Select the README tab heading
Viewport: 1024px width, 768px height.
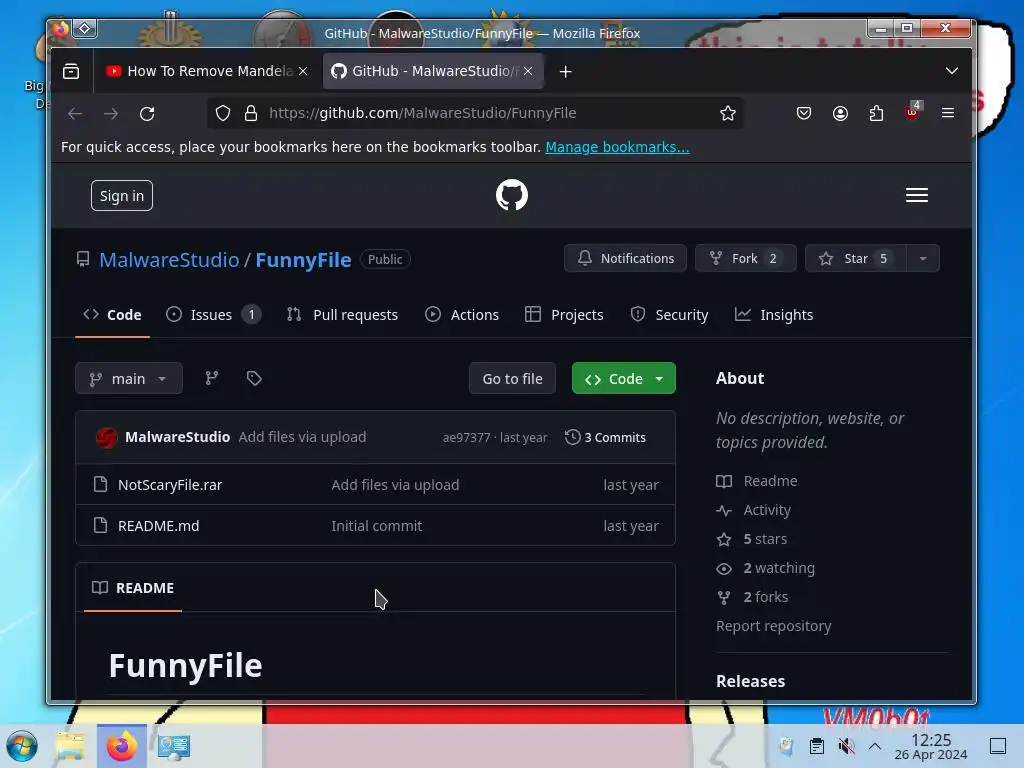click(133, 588)
